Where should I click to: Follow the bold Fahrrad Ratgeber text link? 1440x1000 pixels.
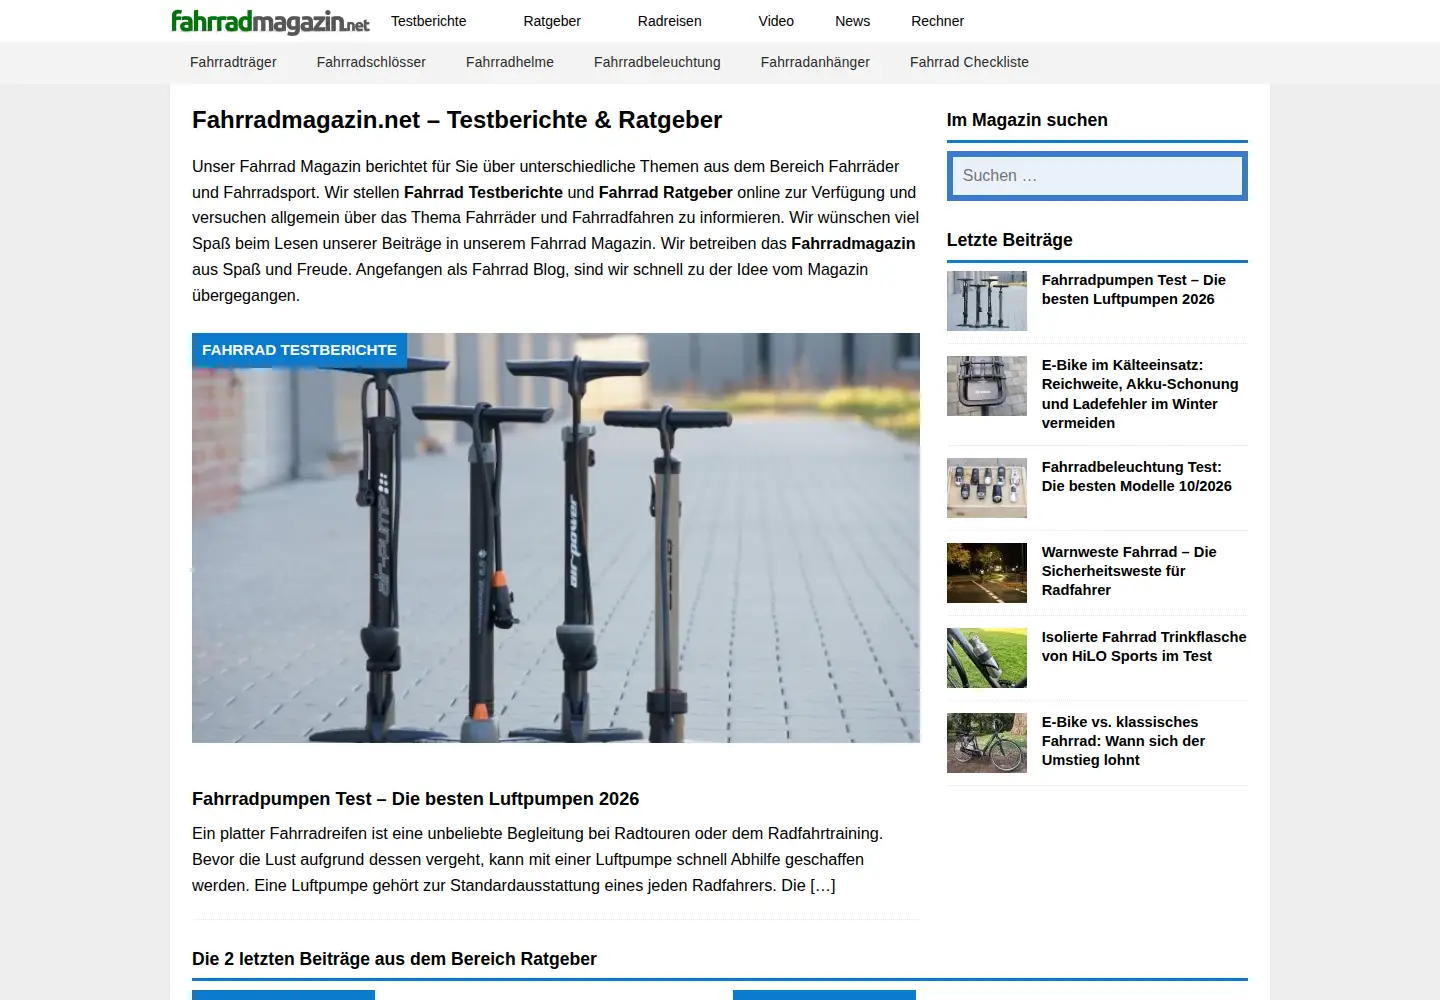point(665,192)
